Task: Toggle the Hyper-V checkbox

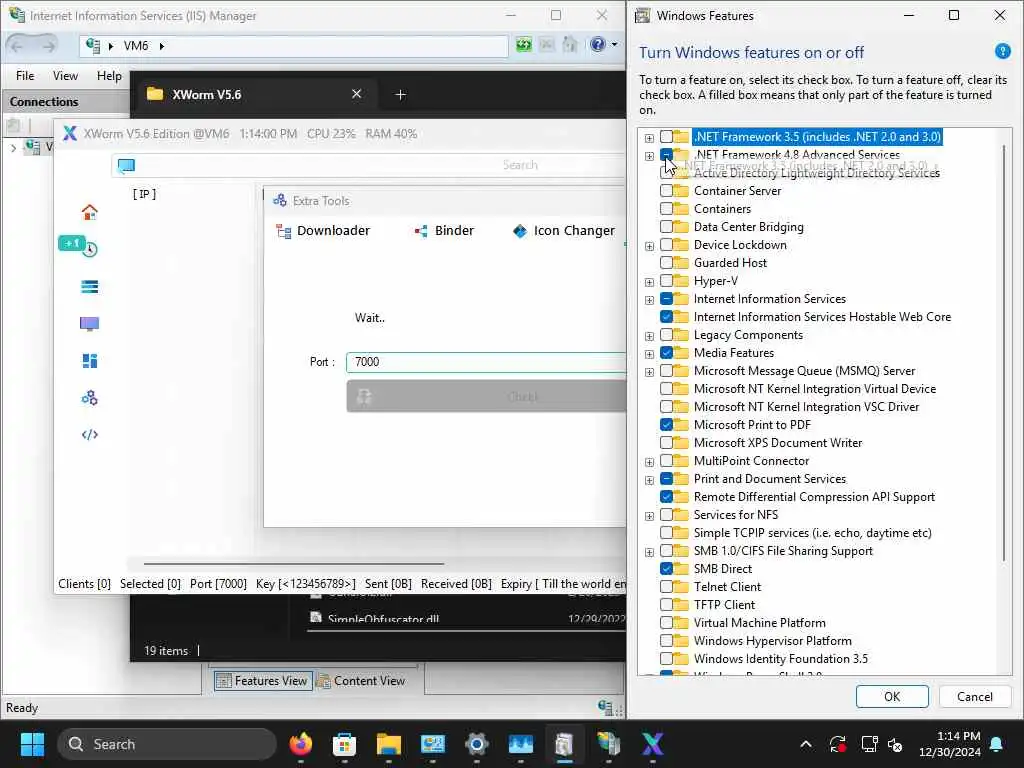Action: [666, 281]
